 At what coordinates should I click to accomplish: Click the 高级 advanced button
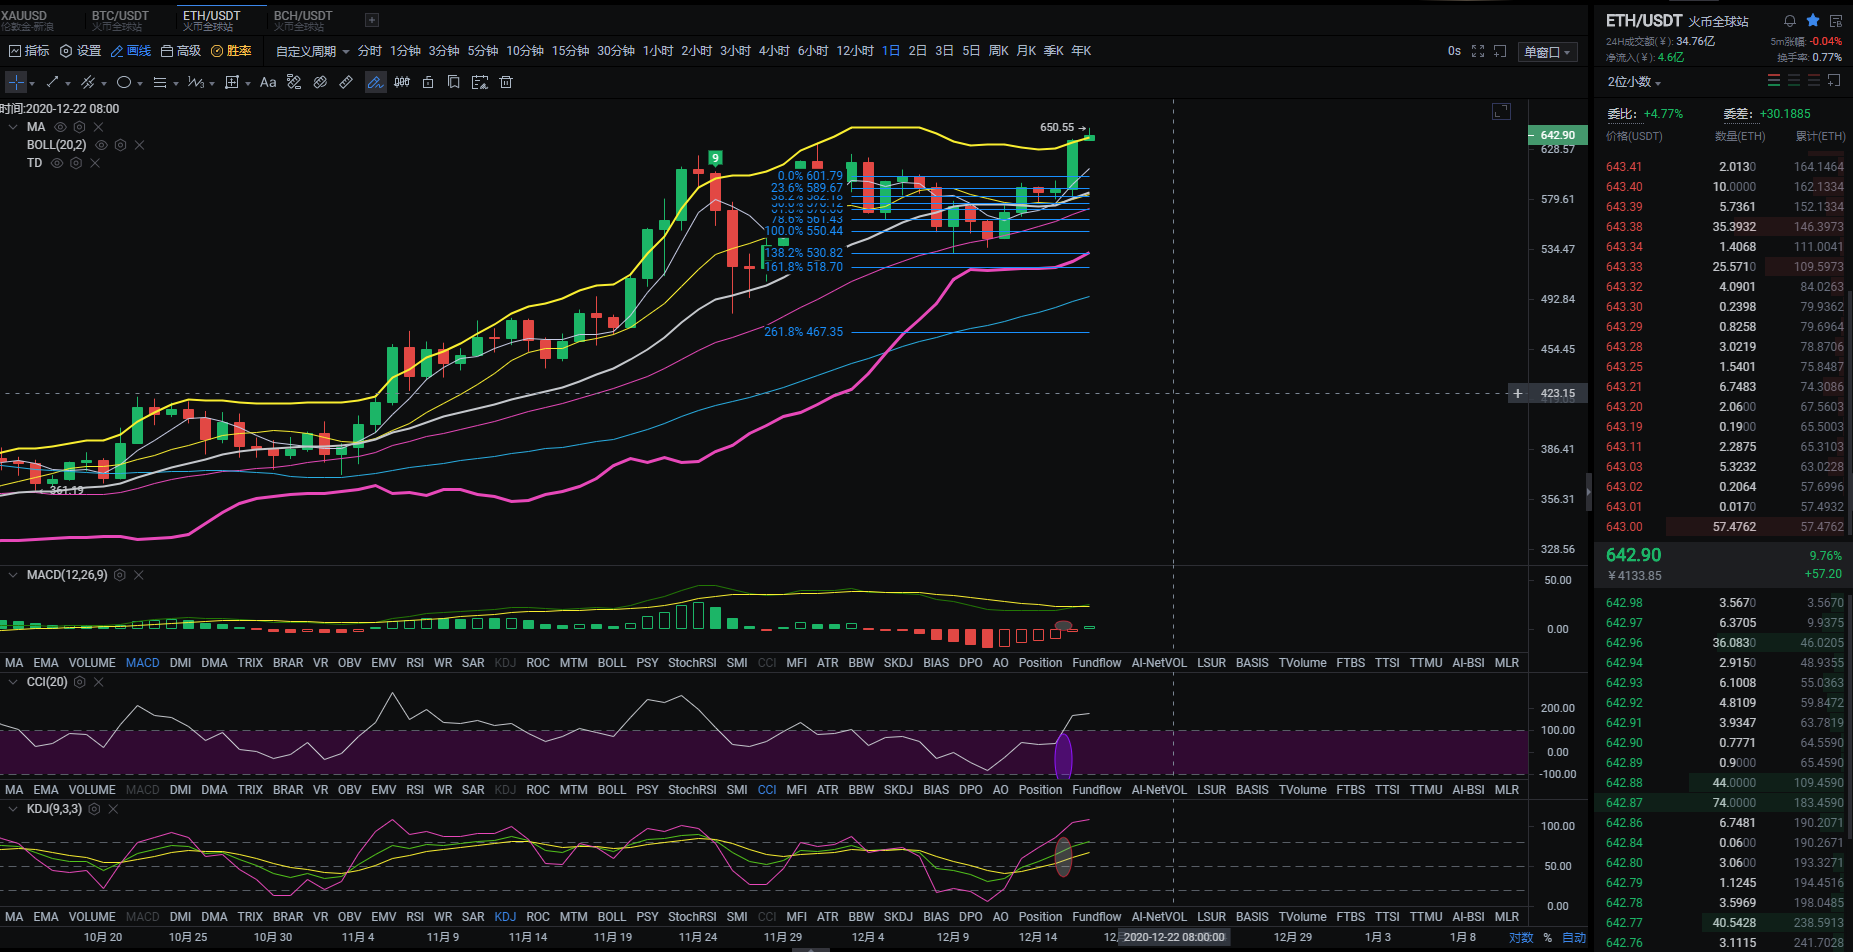click(181, 51)
